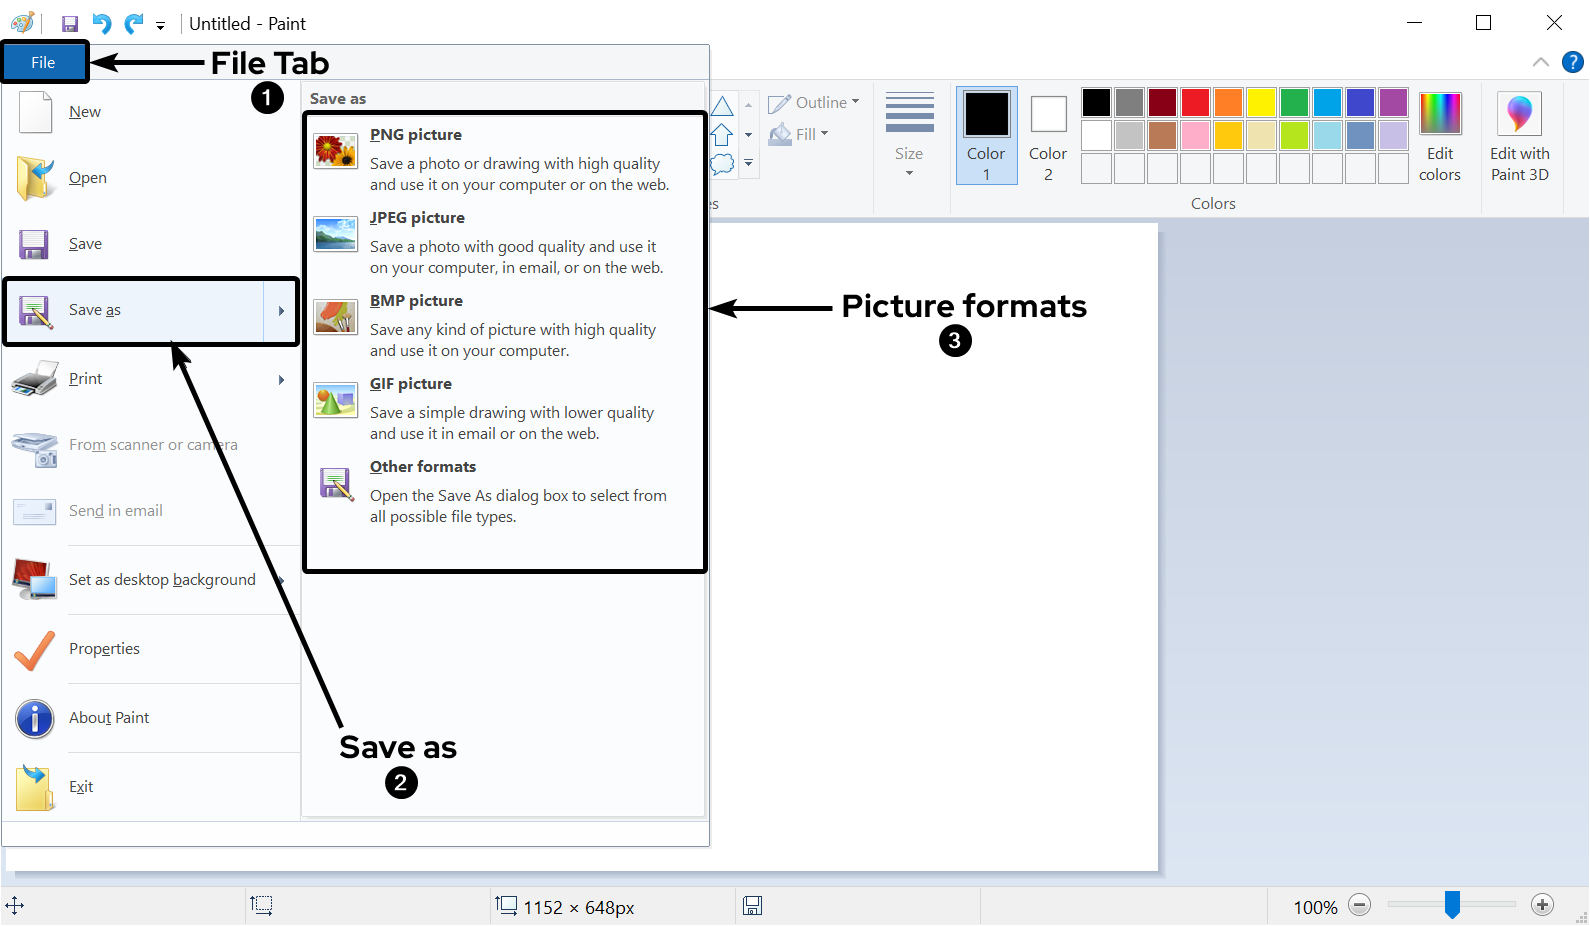
Task: Click the BMP picture brushes icon
Action: [x=336, y=317]
